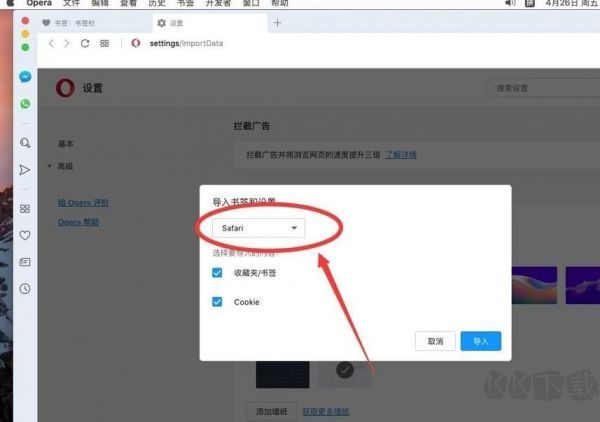The height and width of the screenshot is (422, 600).
Task: Click the input method icon in menu bar
Action: point(530,3)
